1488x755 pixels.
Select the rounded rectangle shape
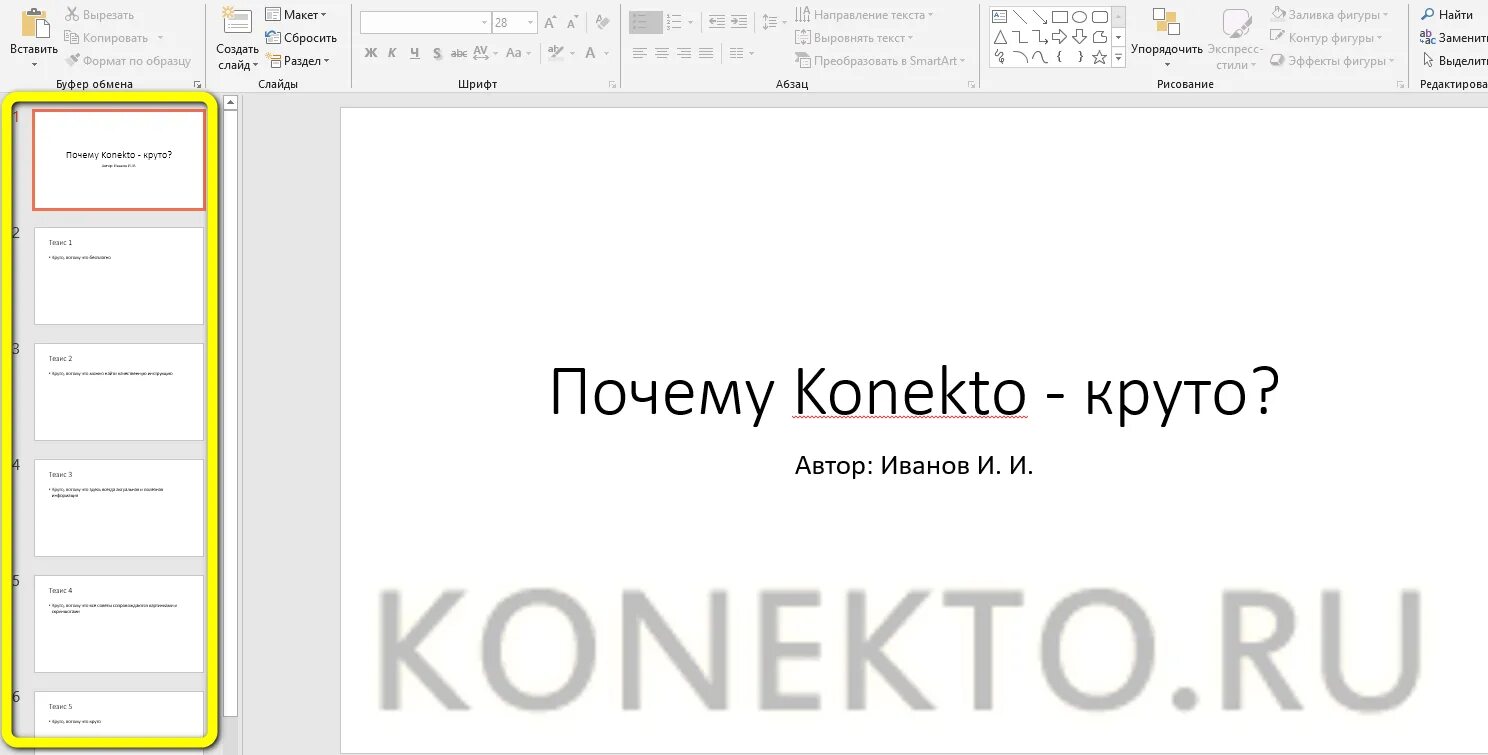[1099, 17]
